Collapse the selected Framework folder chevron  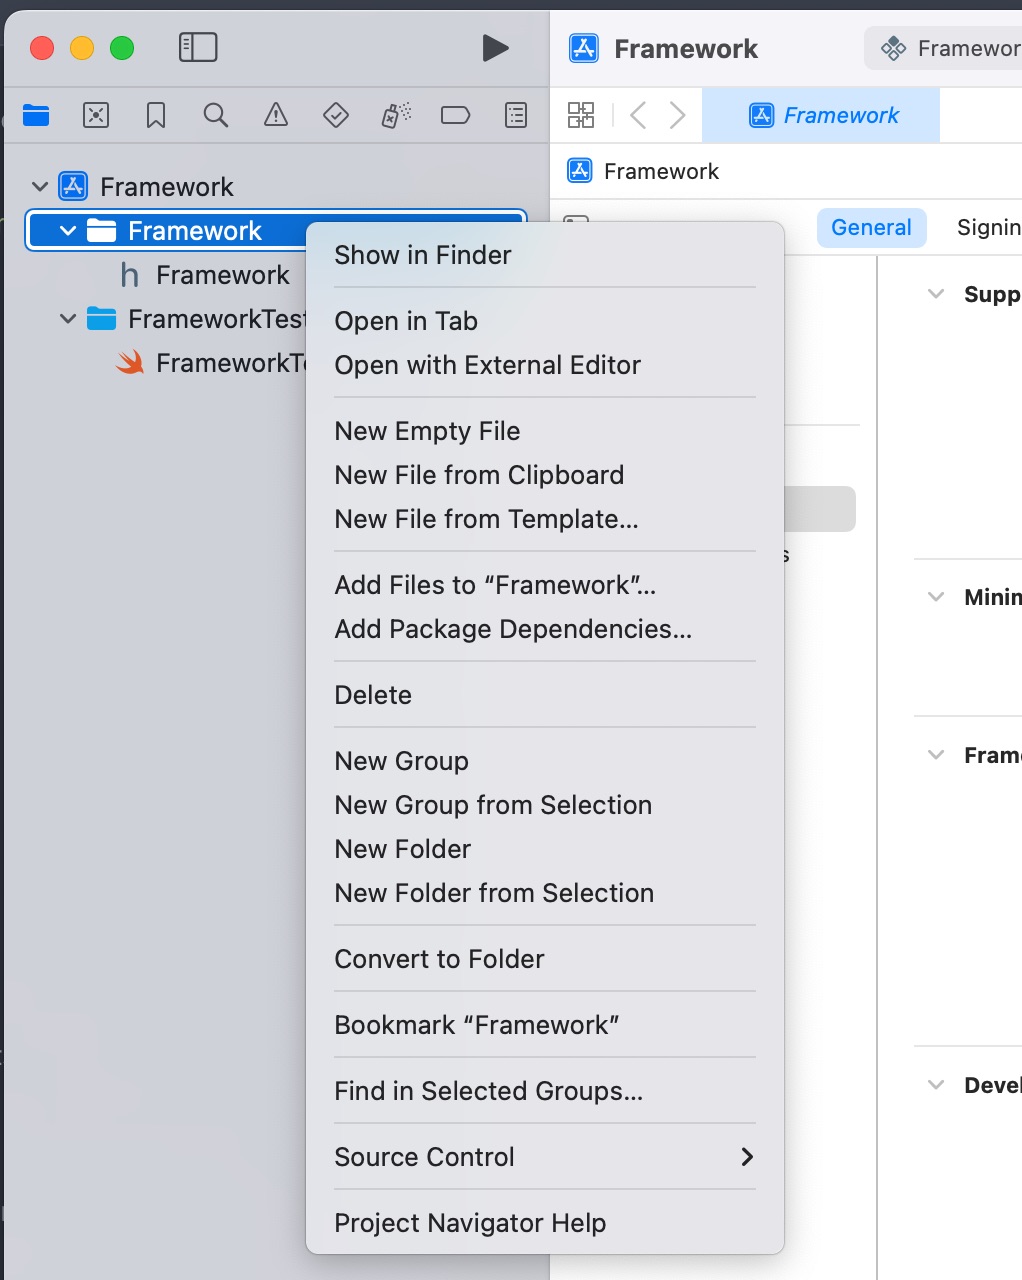(x=67, y=230)
